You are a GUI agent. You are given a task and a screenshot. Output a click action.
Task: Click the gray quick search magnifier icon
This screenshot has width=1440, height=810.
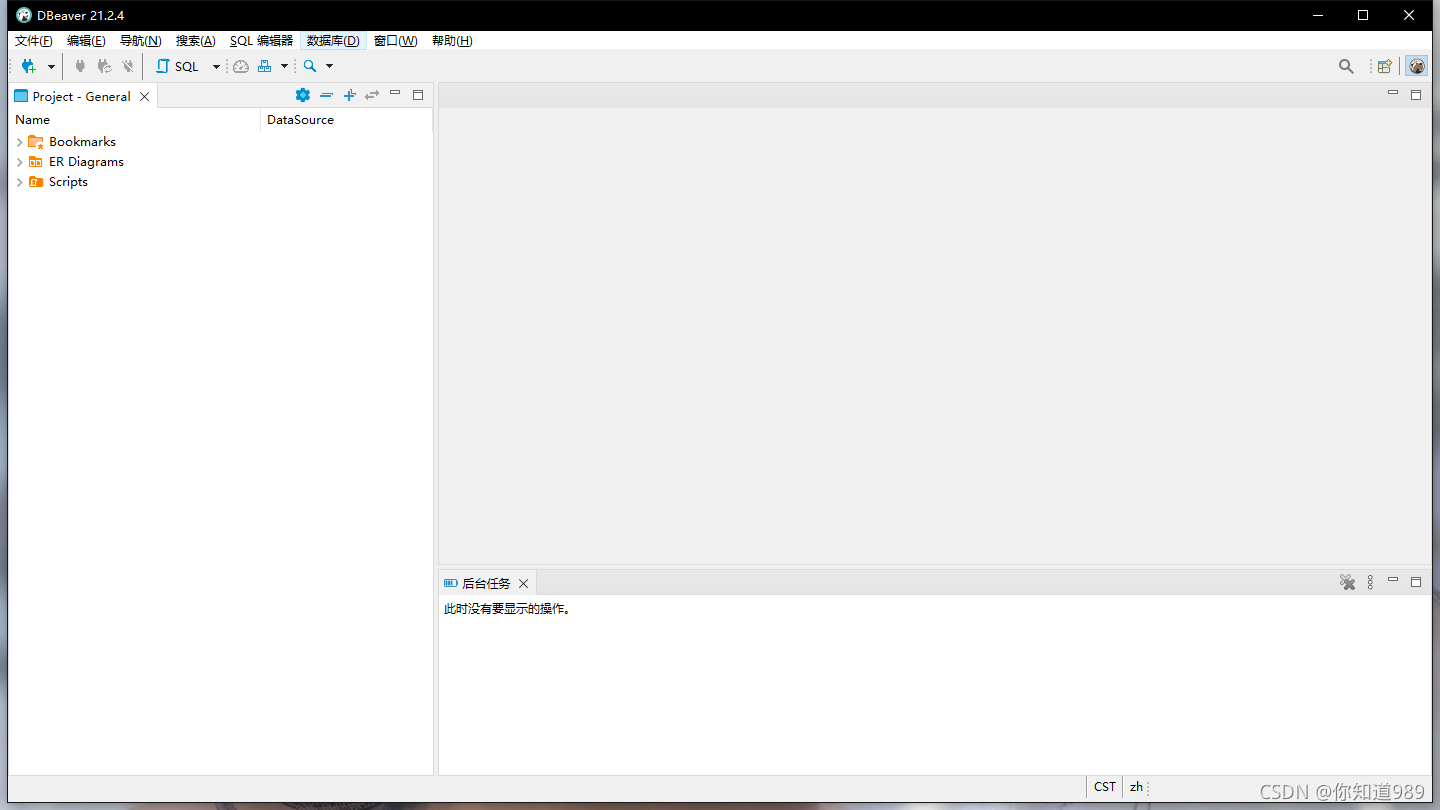pyautogui.click(x=1346, y=66)
